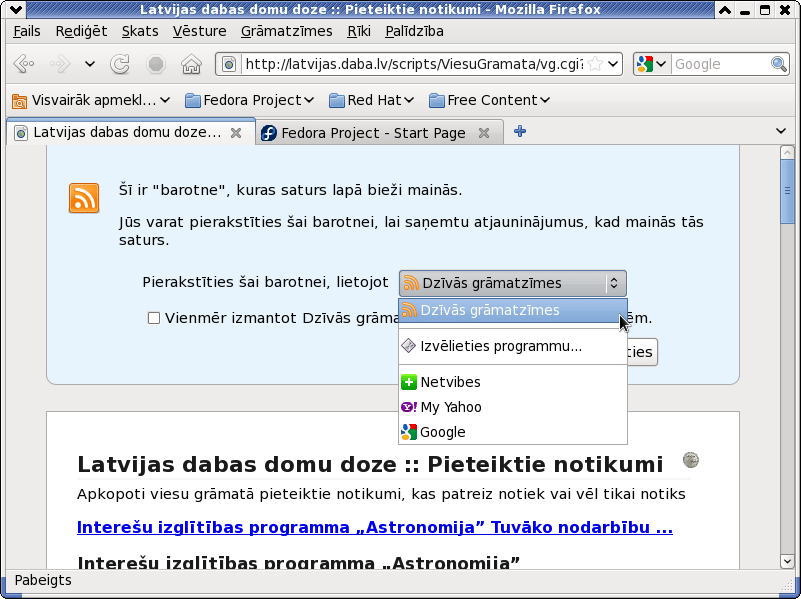Open the Rīki menu
This screenshot has height=599, width=801.
click(359, 31)
